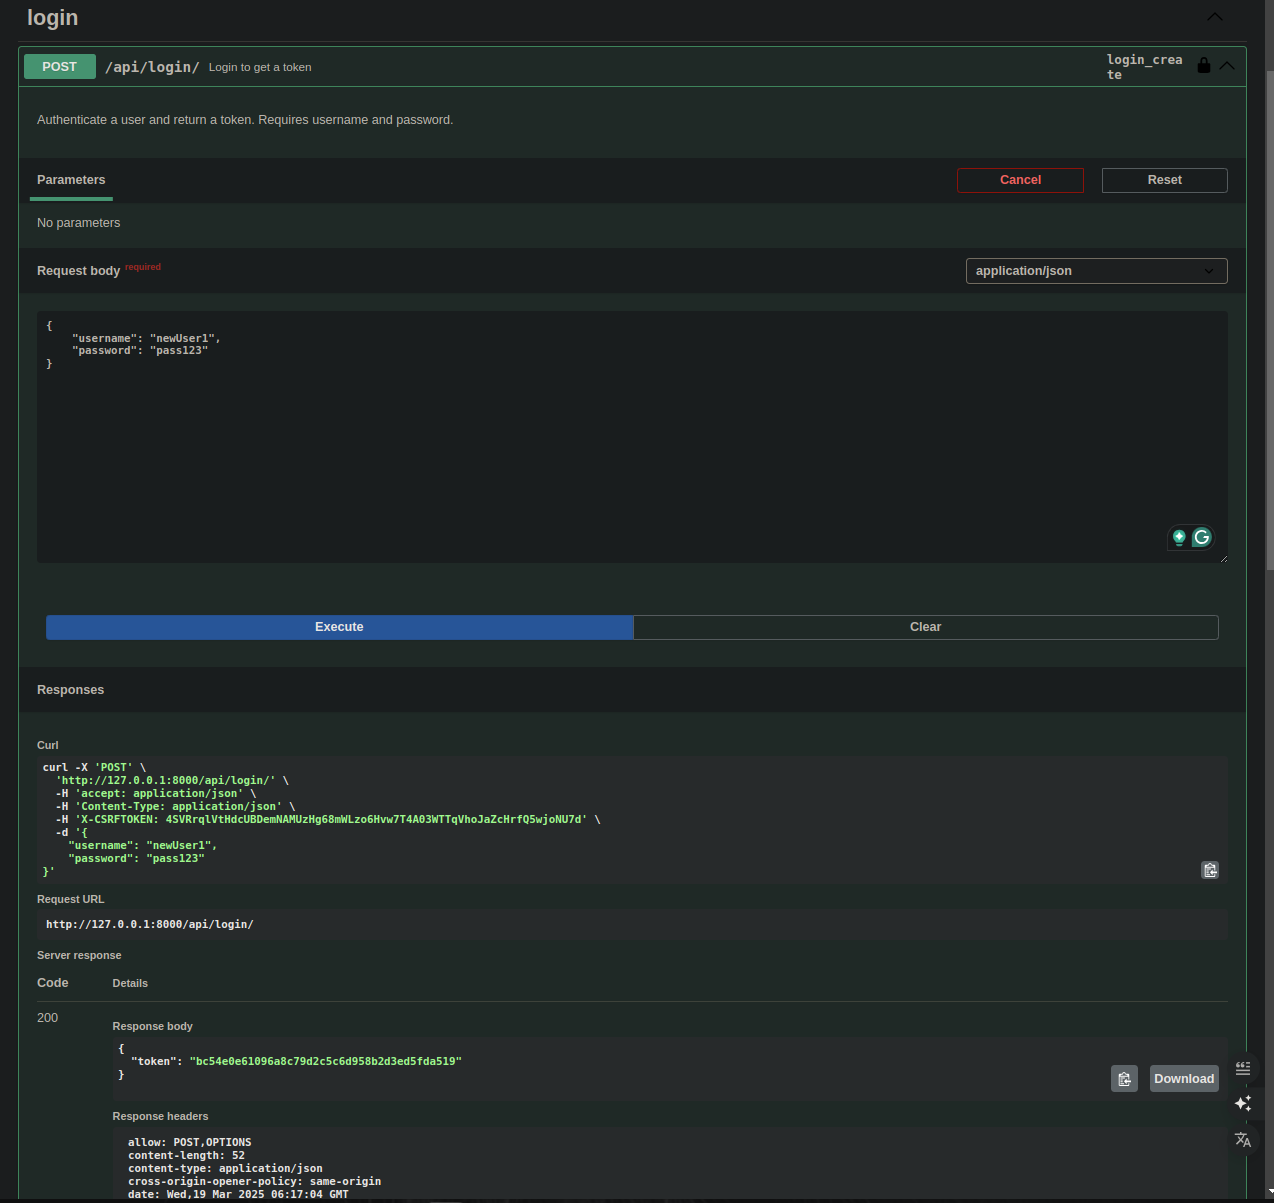
Task: Select the Parameters tab
Action: pyautogui.click(x=71, y=180)
